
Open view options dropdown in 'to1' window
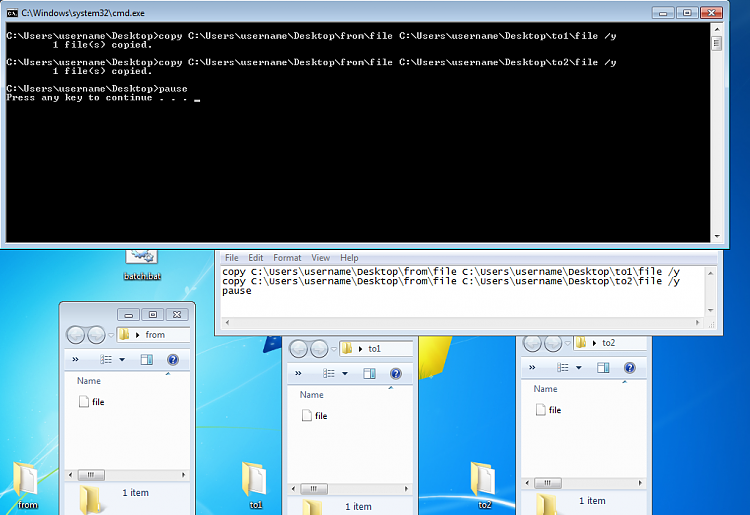pyautogui.click(x=345, y=373)
